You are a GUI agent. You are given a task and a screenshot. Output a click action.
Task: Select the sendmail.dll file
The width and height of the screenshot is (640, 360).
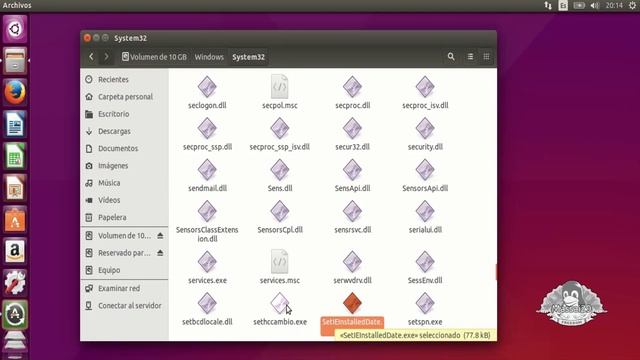207,175
